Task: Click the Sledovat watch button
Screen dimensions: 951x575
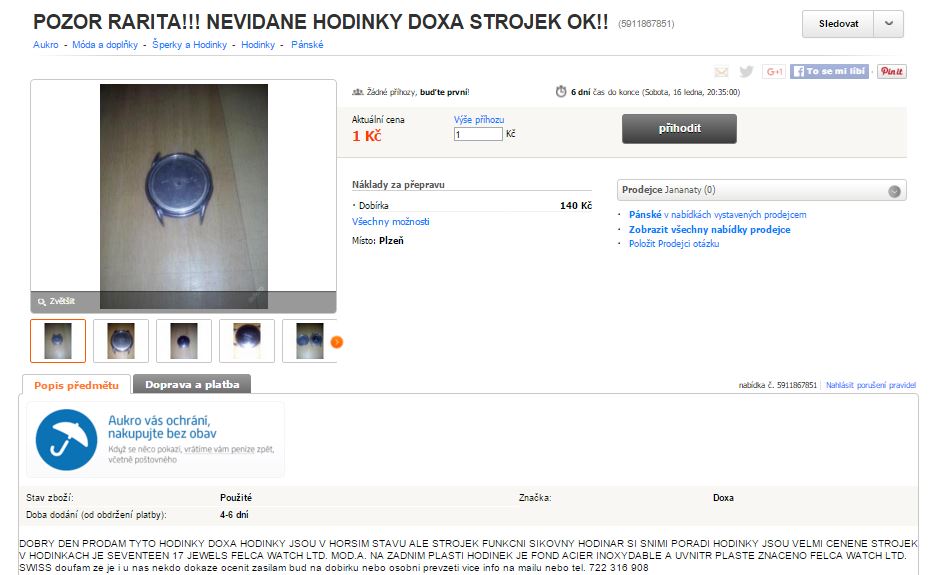Action: point(838,24)
